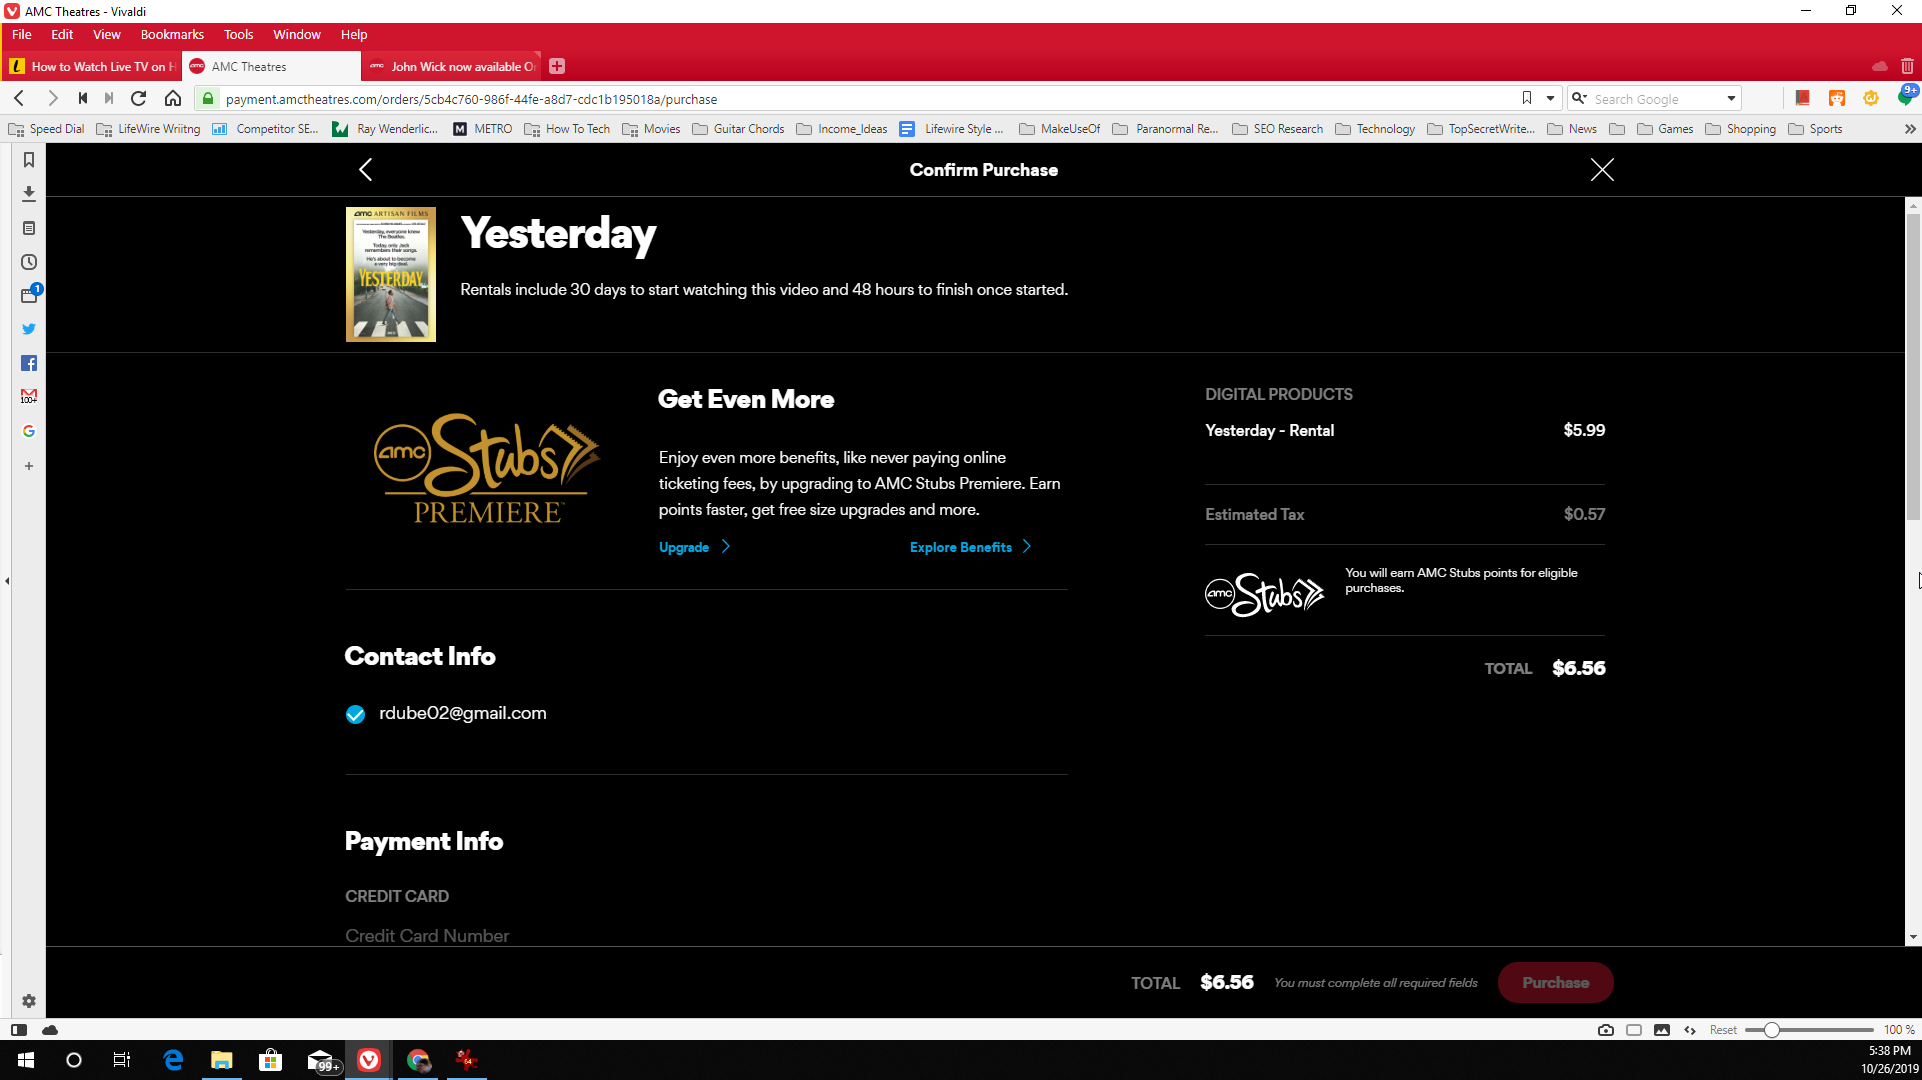Open Microsoft Edge from taskbar
The height and width of the screenshot is (1080, 1922).
click(173, 1060)
